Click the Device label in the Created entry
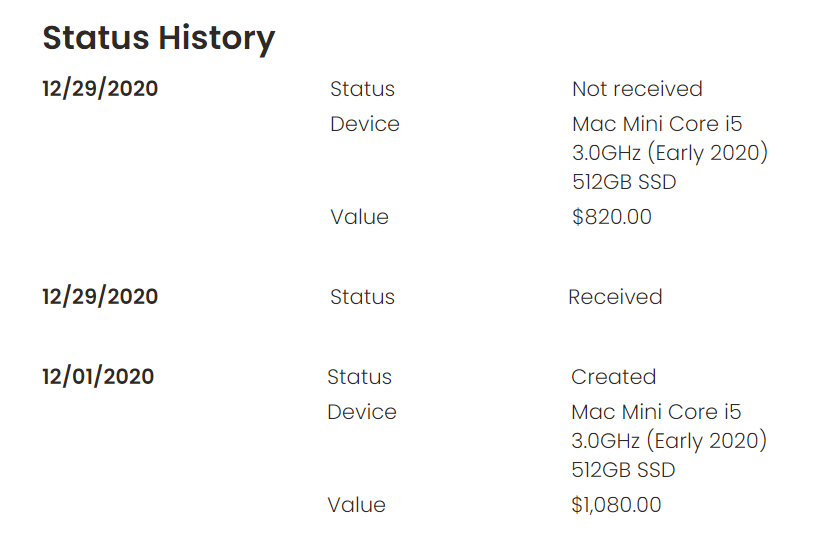The width and height of the screenshot is (829, 559). tap(362, 412)
